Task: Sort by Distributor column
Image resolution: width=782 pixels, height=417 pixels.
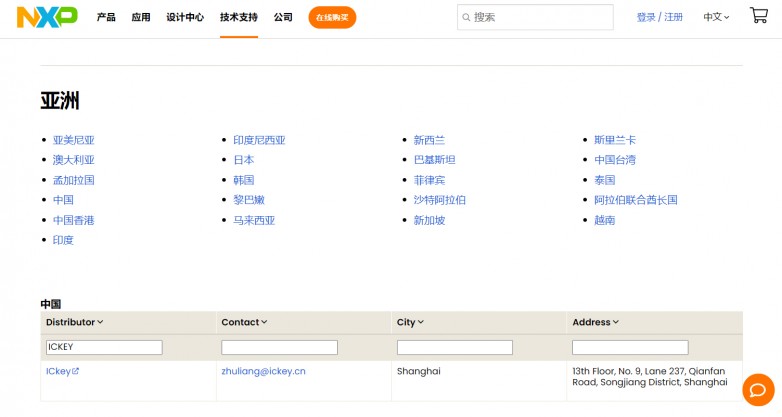Action: [75, 322]
